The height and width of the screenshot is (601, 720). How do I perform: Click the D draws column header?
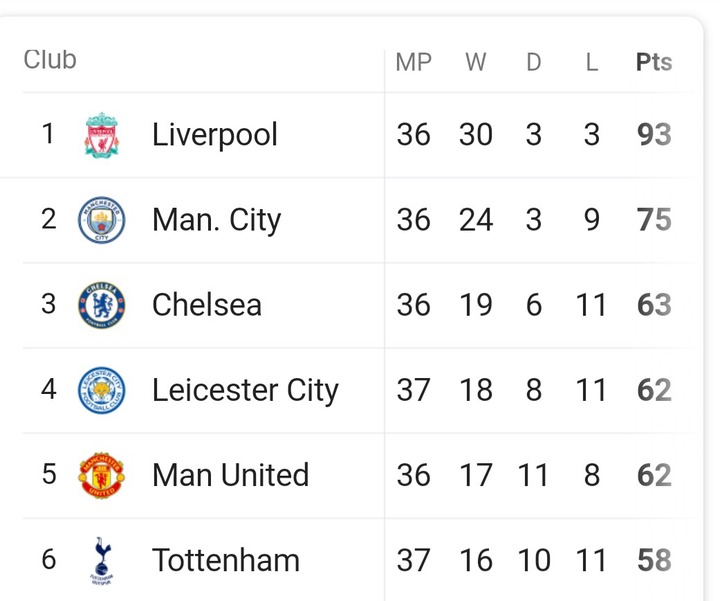534,62
